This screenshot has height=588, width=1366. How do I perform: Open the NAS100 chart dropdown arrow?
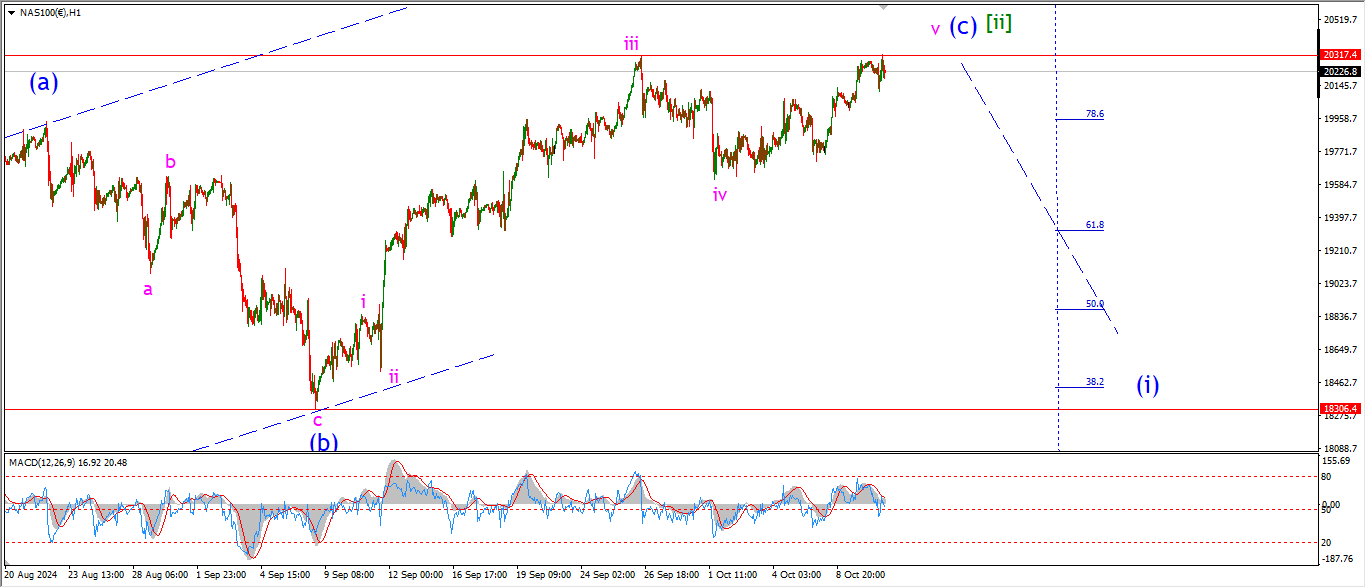[11, 13]
